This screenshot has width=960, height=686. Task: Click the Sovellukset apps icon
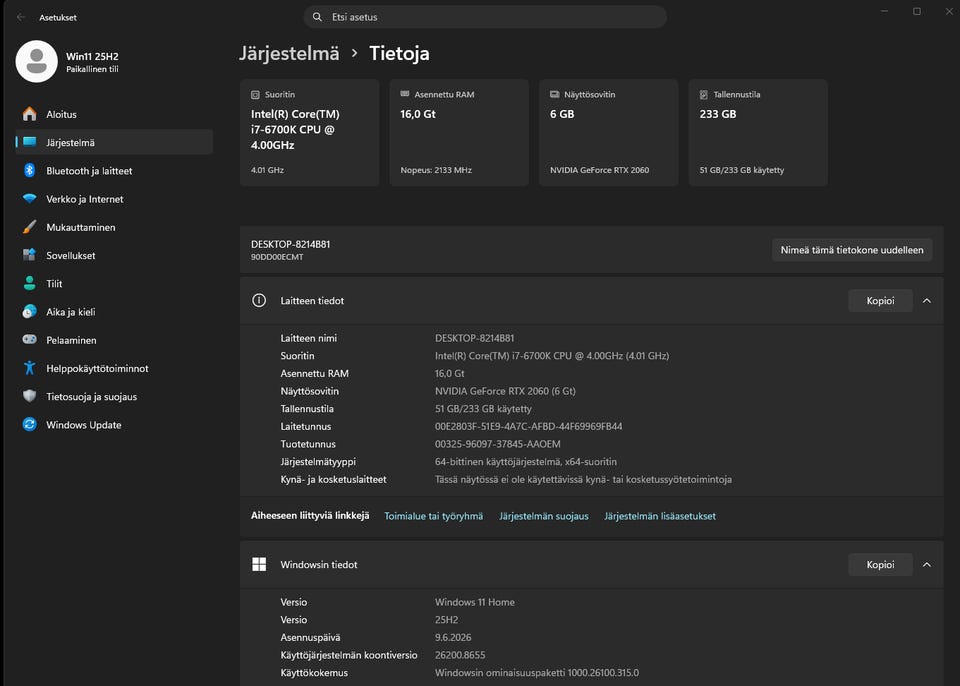pos(29,255)
